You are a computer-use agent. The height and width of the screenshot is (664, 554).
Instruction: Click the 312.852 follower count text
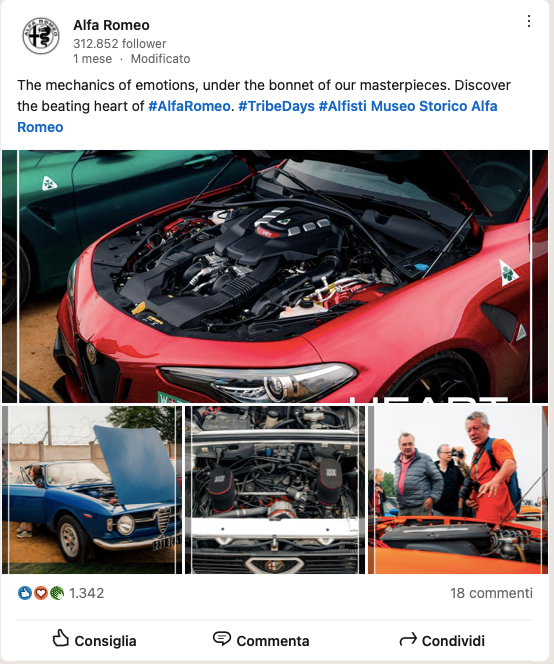click(x=120, y=44)
